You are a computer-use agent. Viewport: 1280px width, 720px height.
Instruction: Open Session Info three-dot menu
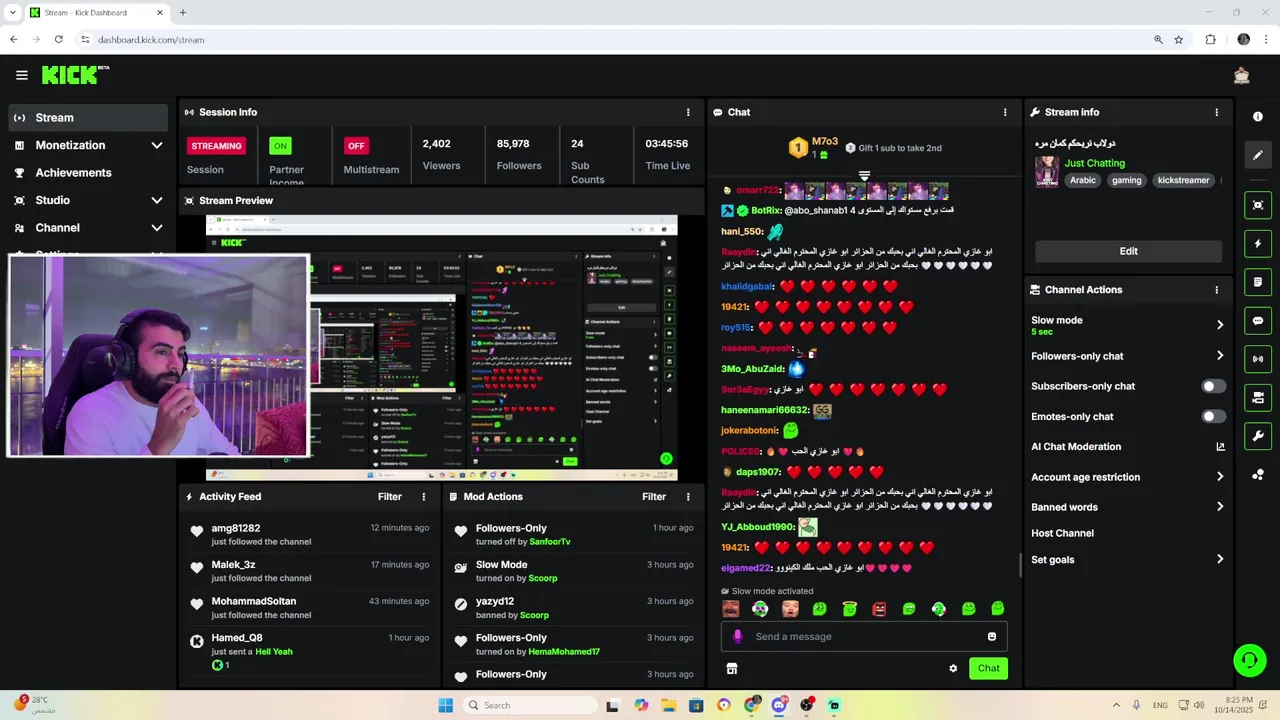point(688,112)
